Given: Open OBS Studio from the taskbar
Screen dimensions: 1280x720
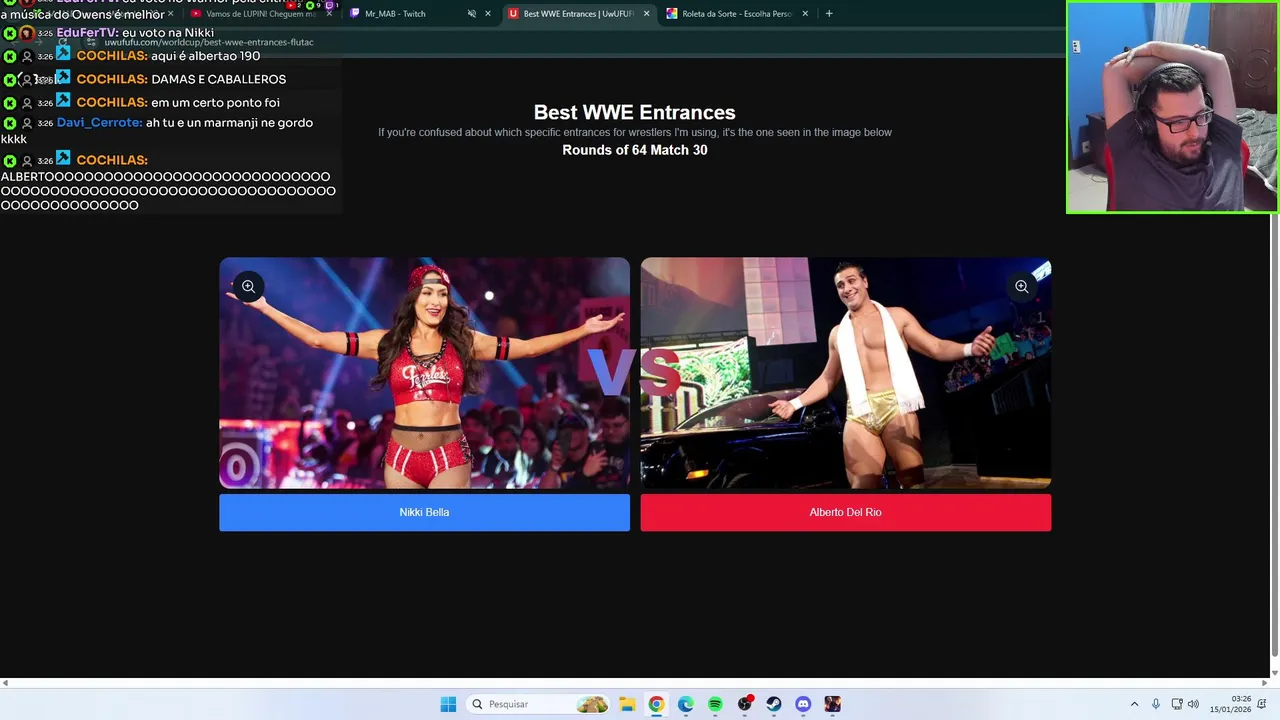Looking at the screenshot, I should [744, 704].
